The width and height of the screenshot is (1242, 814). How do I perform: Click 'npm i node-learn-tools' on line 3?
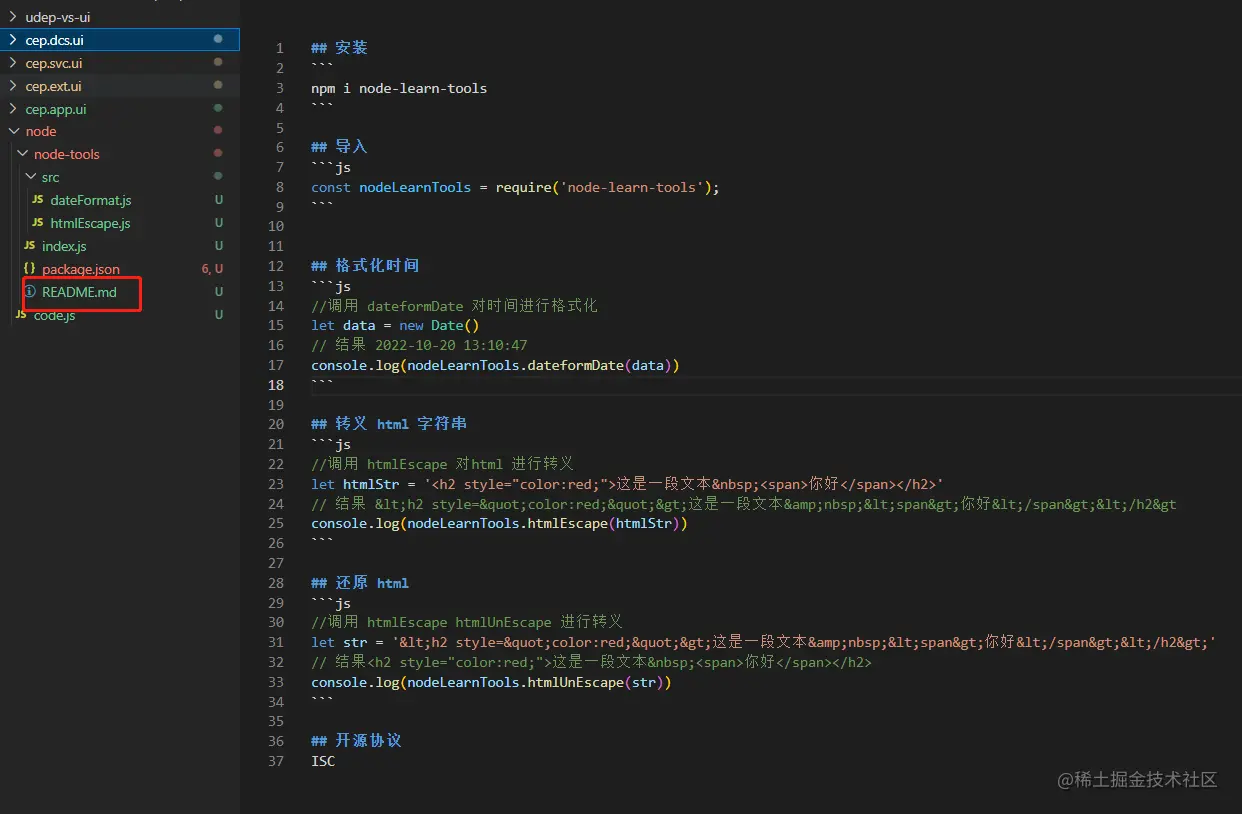pos(399,88)
